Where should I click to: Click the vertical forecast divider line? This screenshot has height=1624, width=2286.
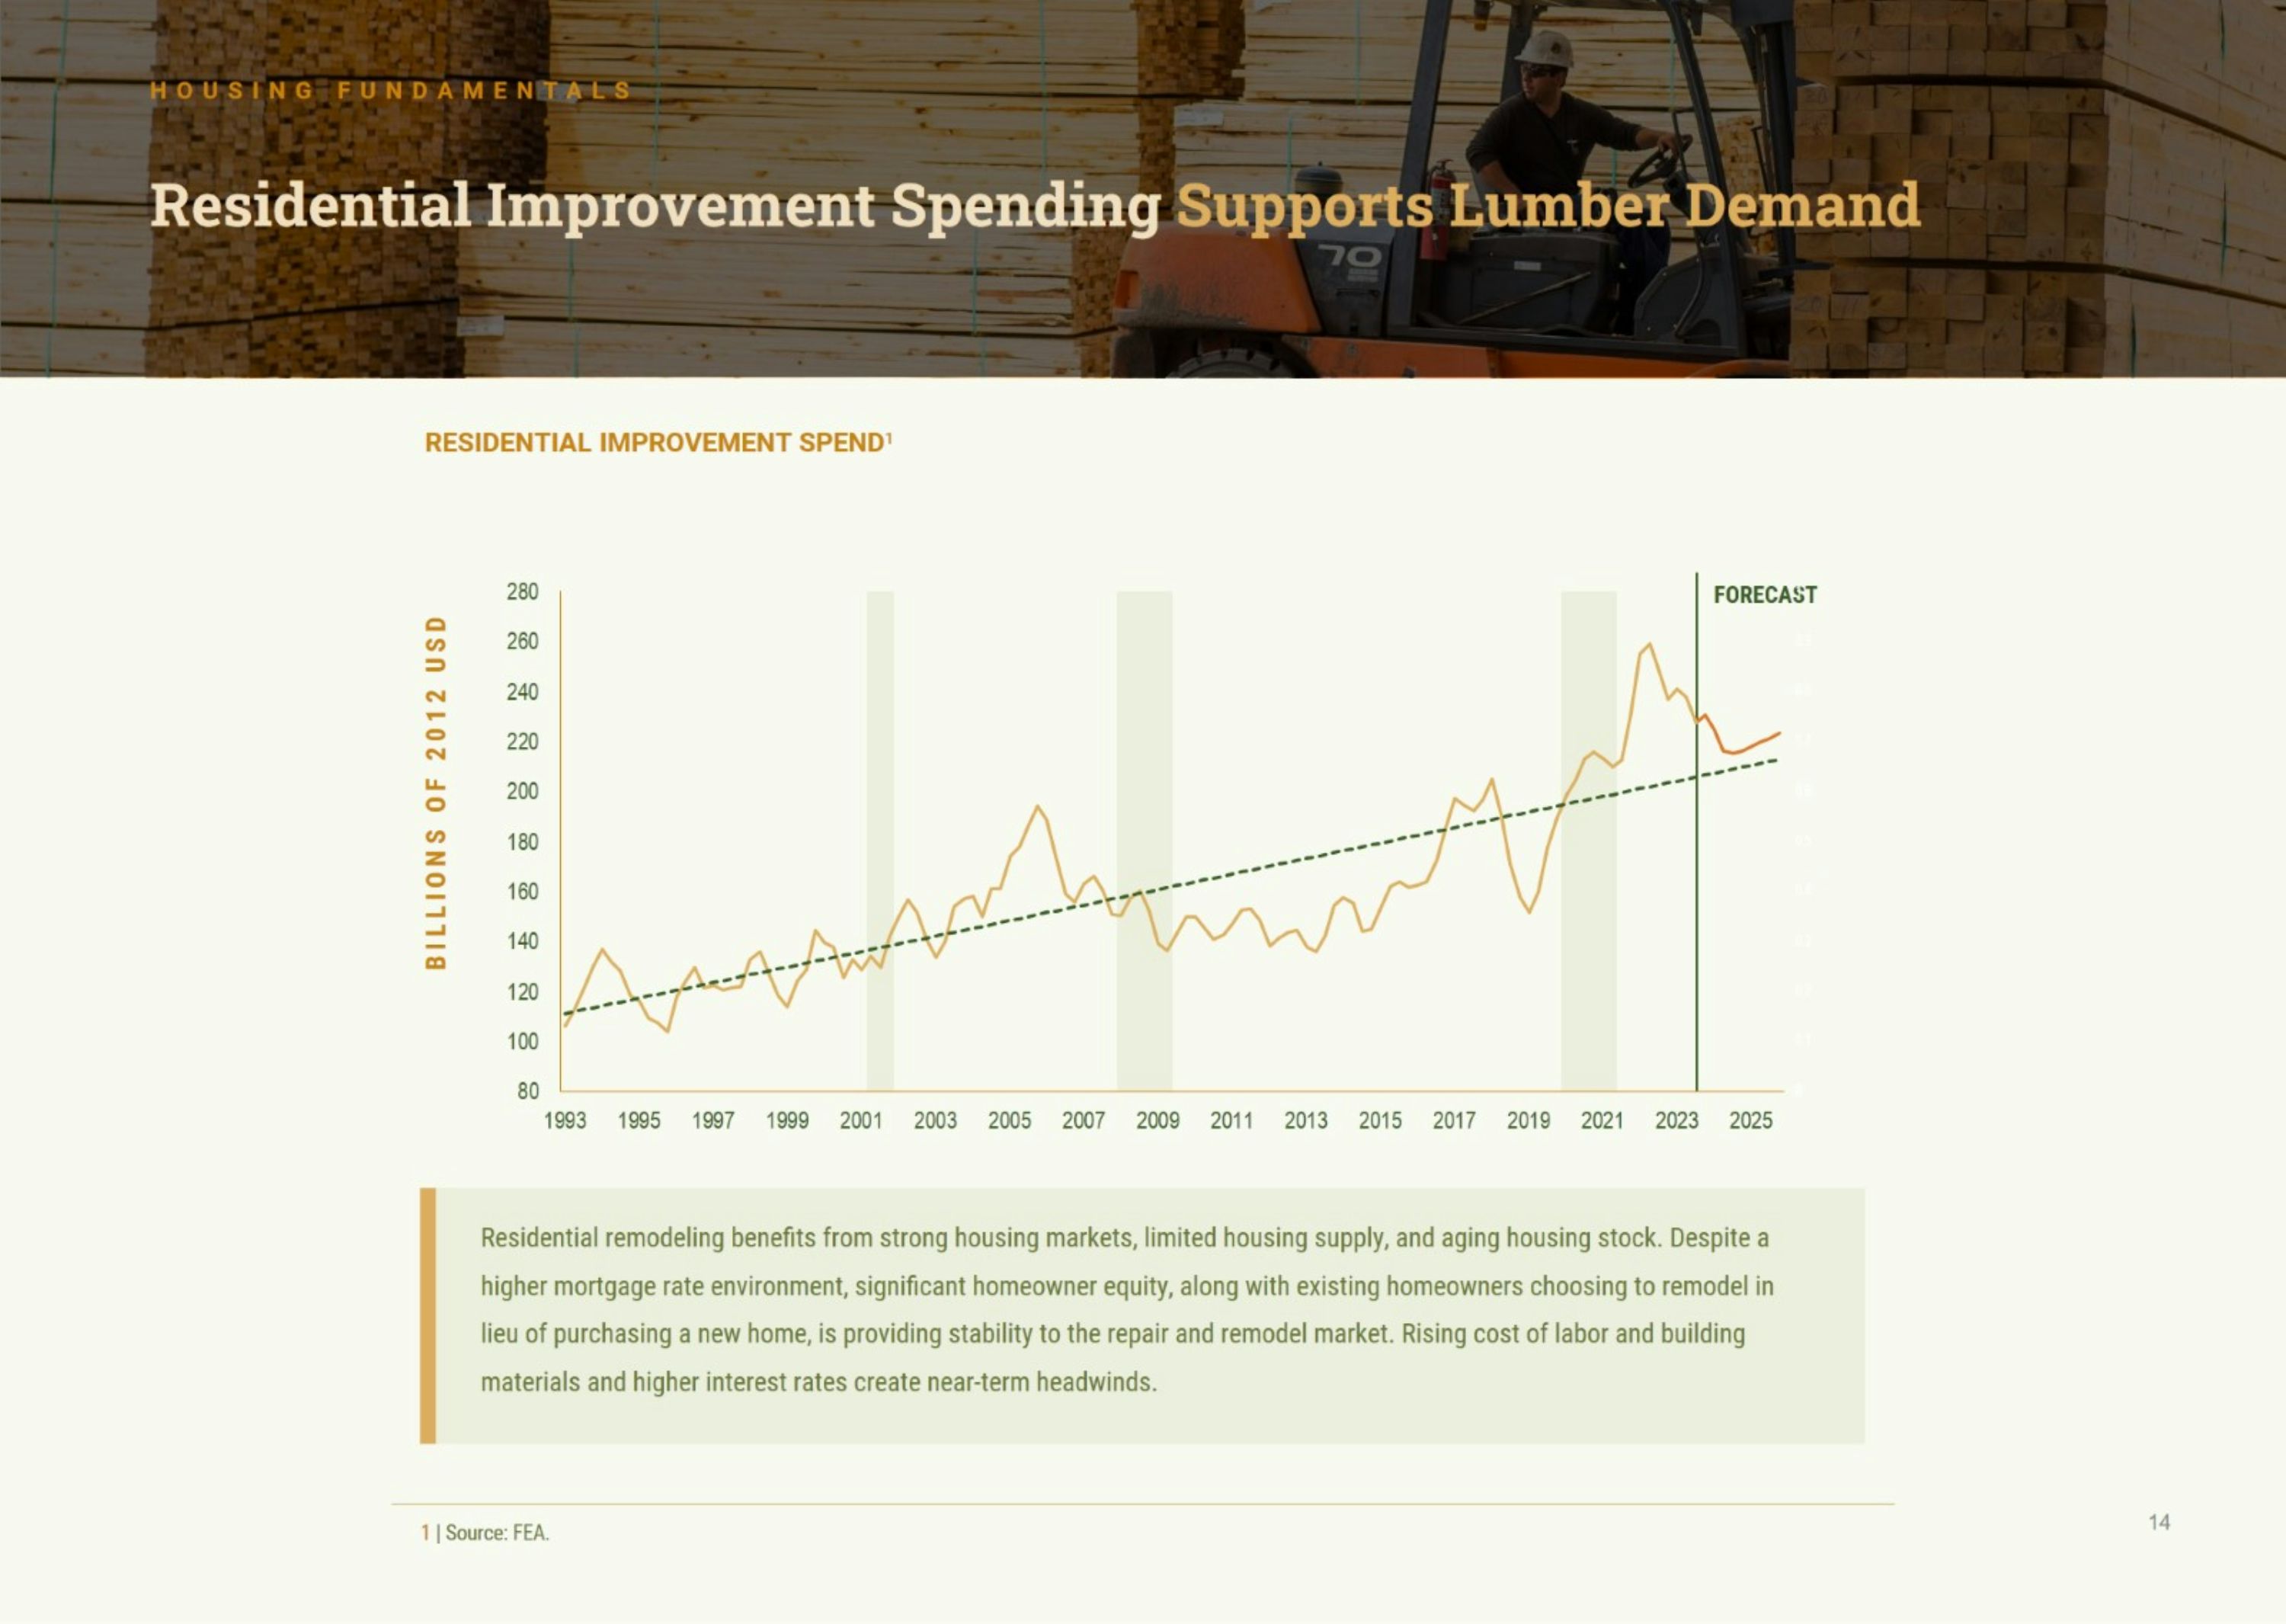[1696, 900]
